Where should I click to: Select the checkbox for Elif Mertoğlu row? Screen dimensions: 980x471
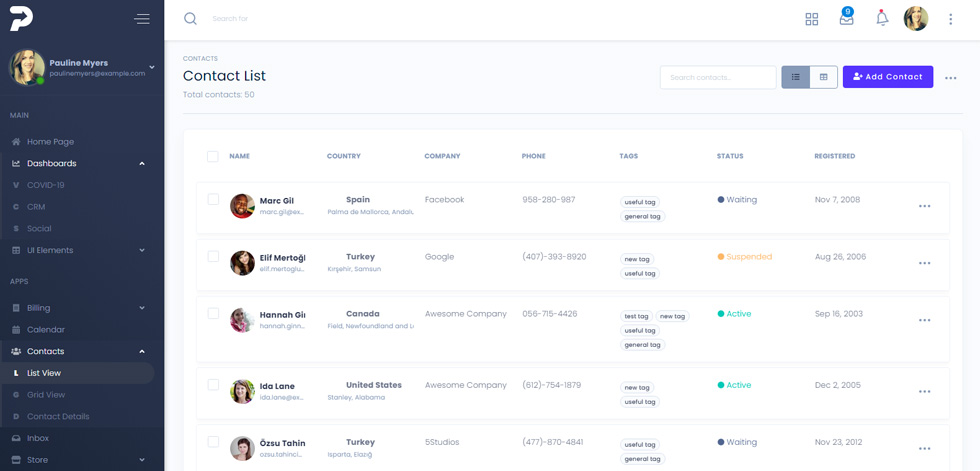213,256
